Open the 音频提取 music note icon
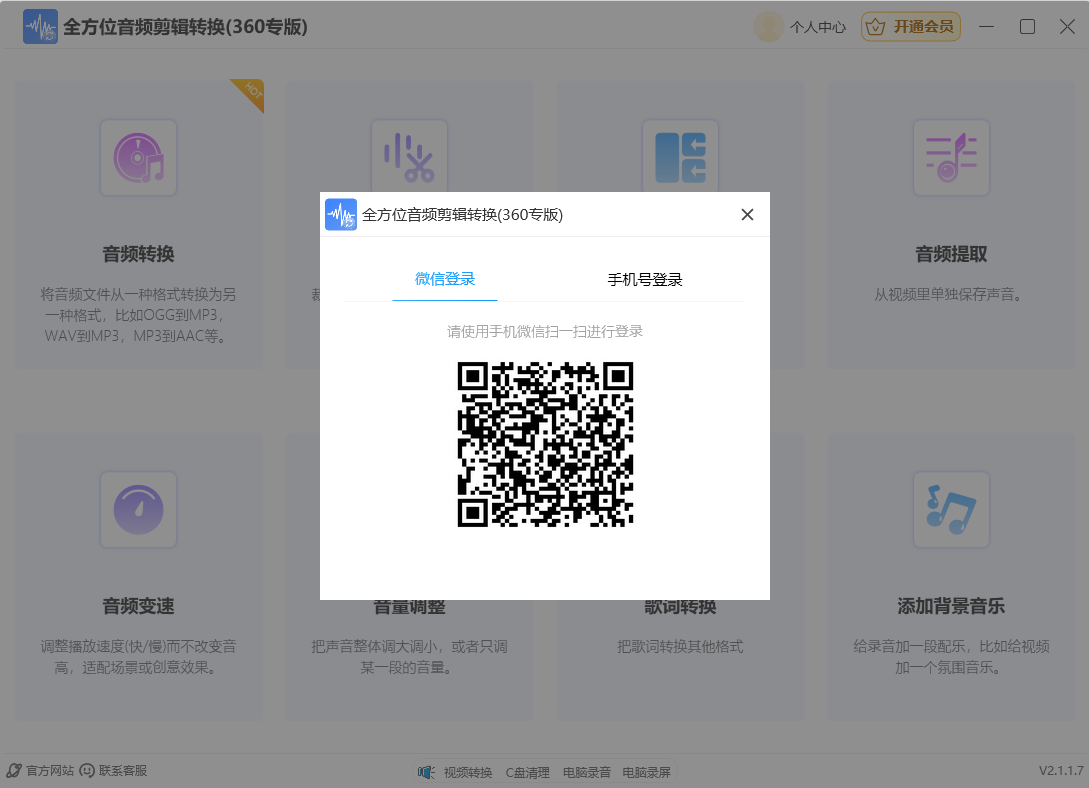The height and width of the screenshot is (788, 1089). click(x=951, y=158)
